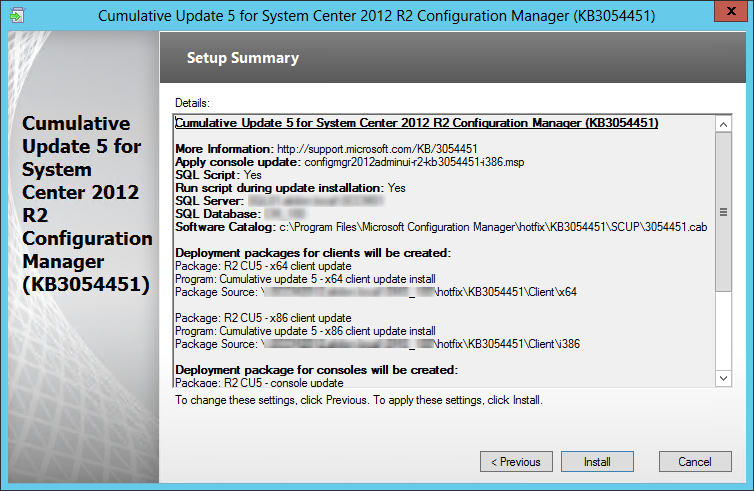Click the 'Details:' label
754x491 pixels.
click(x=192, y=103)
